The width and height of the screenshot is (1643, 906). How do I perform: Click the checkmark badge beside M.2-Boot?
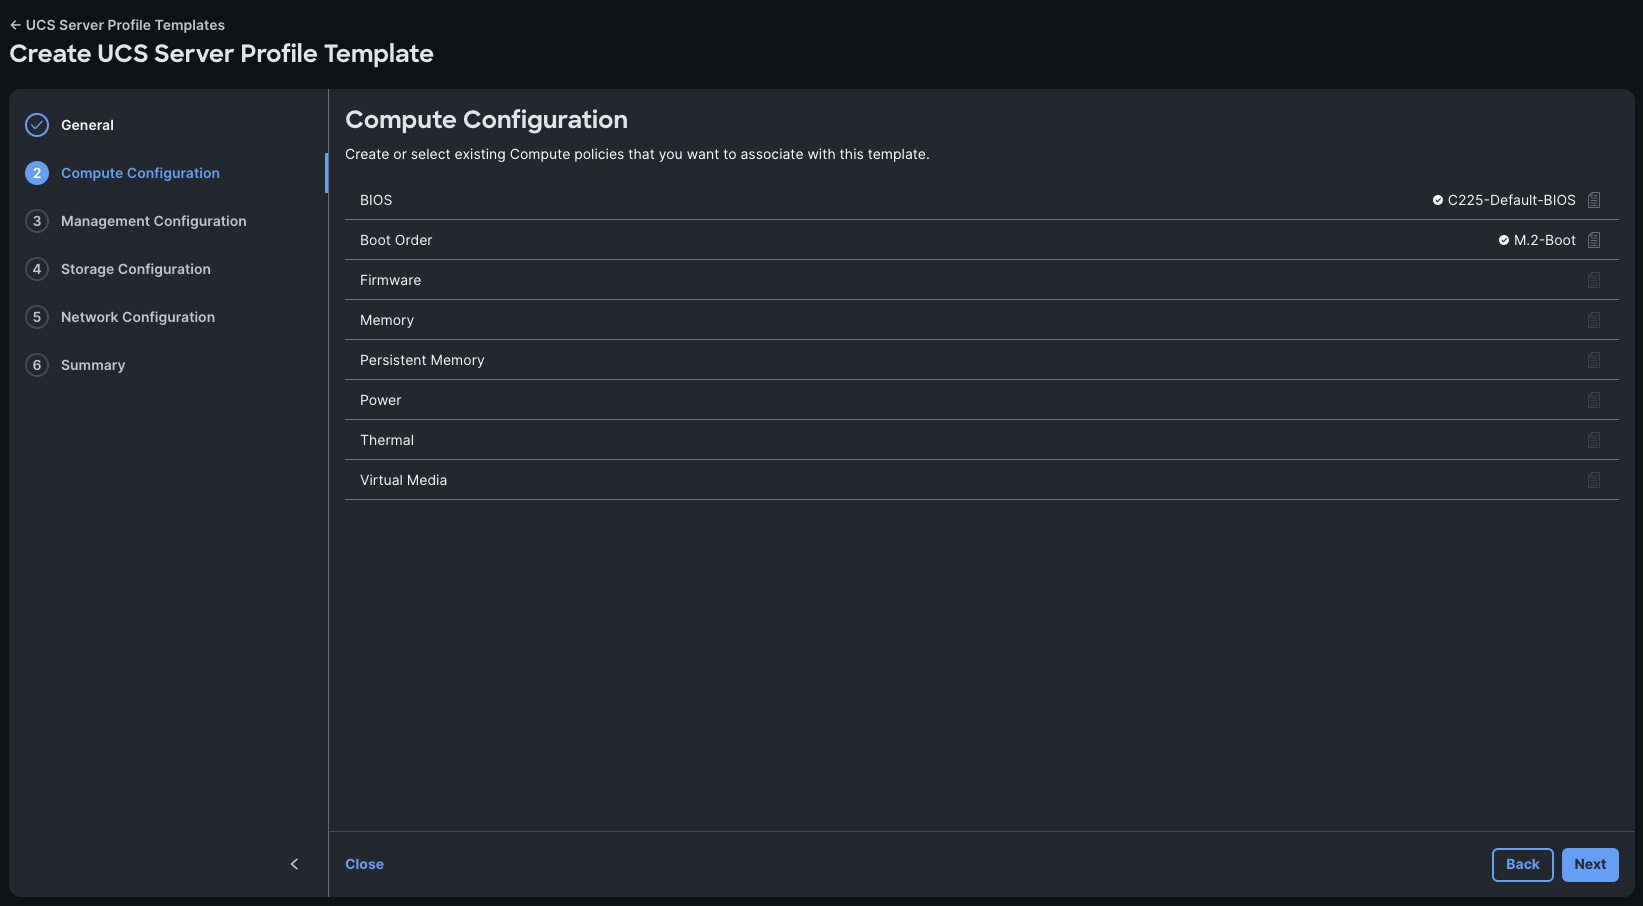1502,239
